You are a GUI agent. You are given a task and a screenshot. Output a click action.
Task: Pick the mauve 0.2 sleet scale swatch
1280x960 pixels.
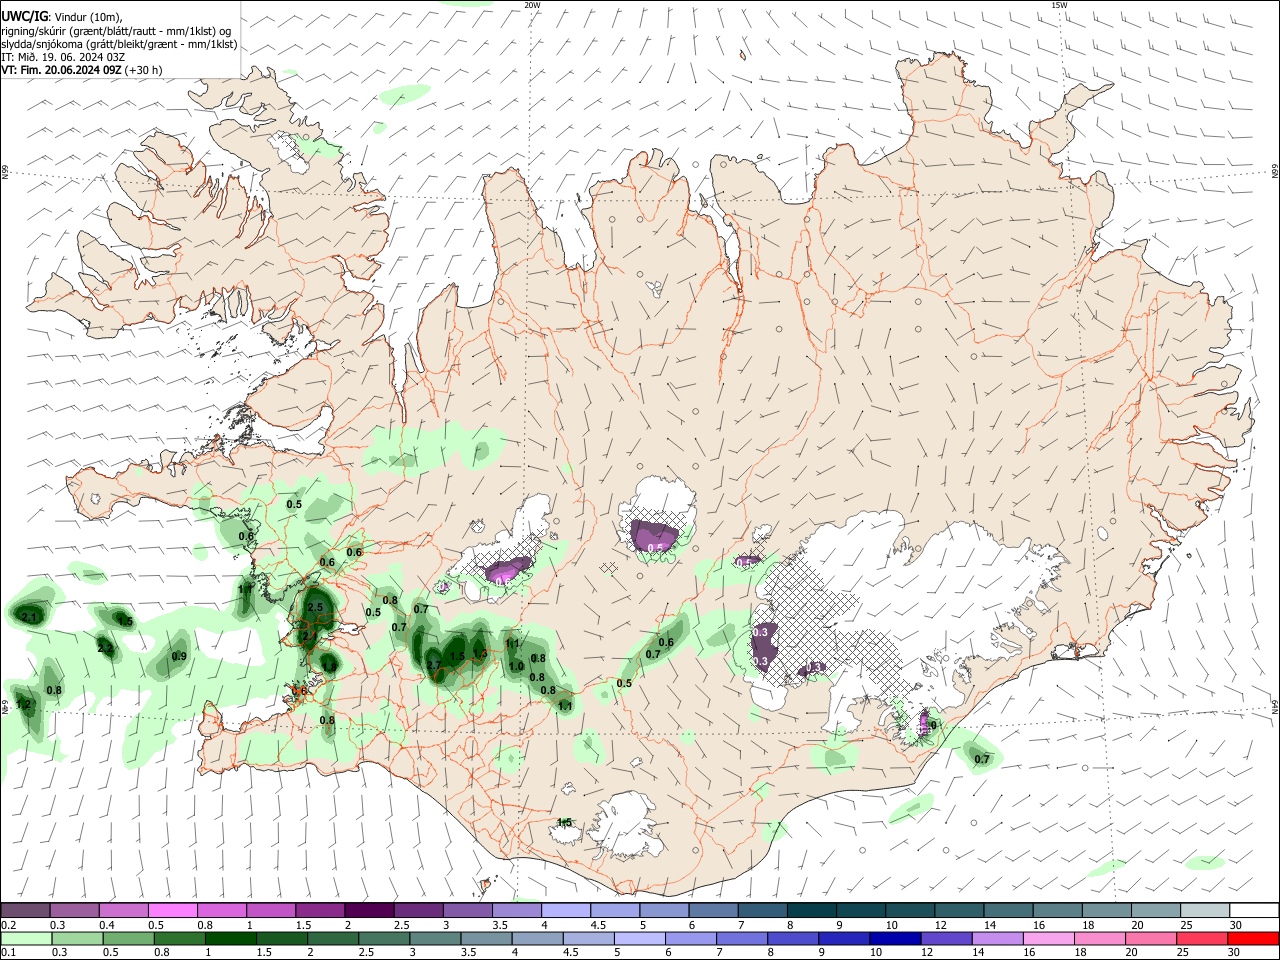click(x=25, y=910)
